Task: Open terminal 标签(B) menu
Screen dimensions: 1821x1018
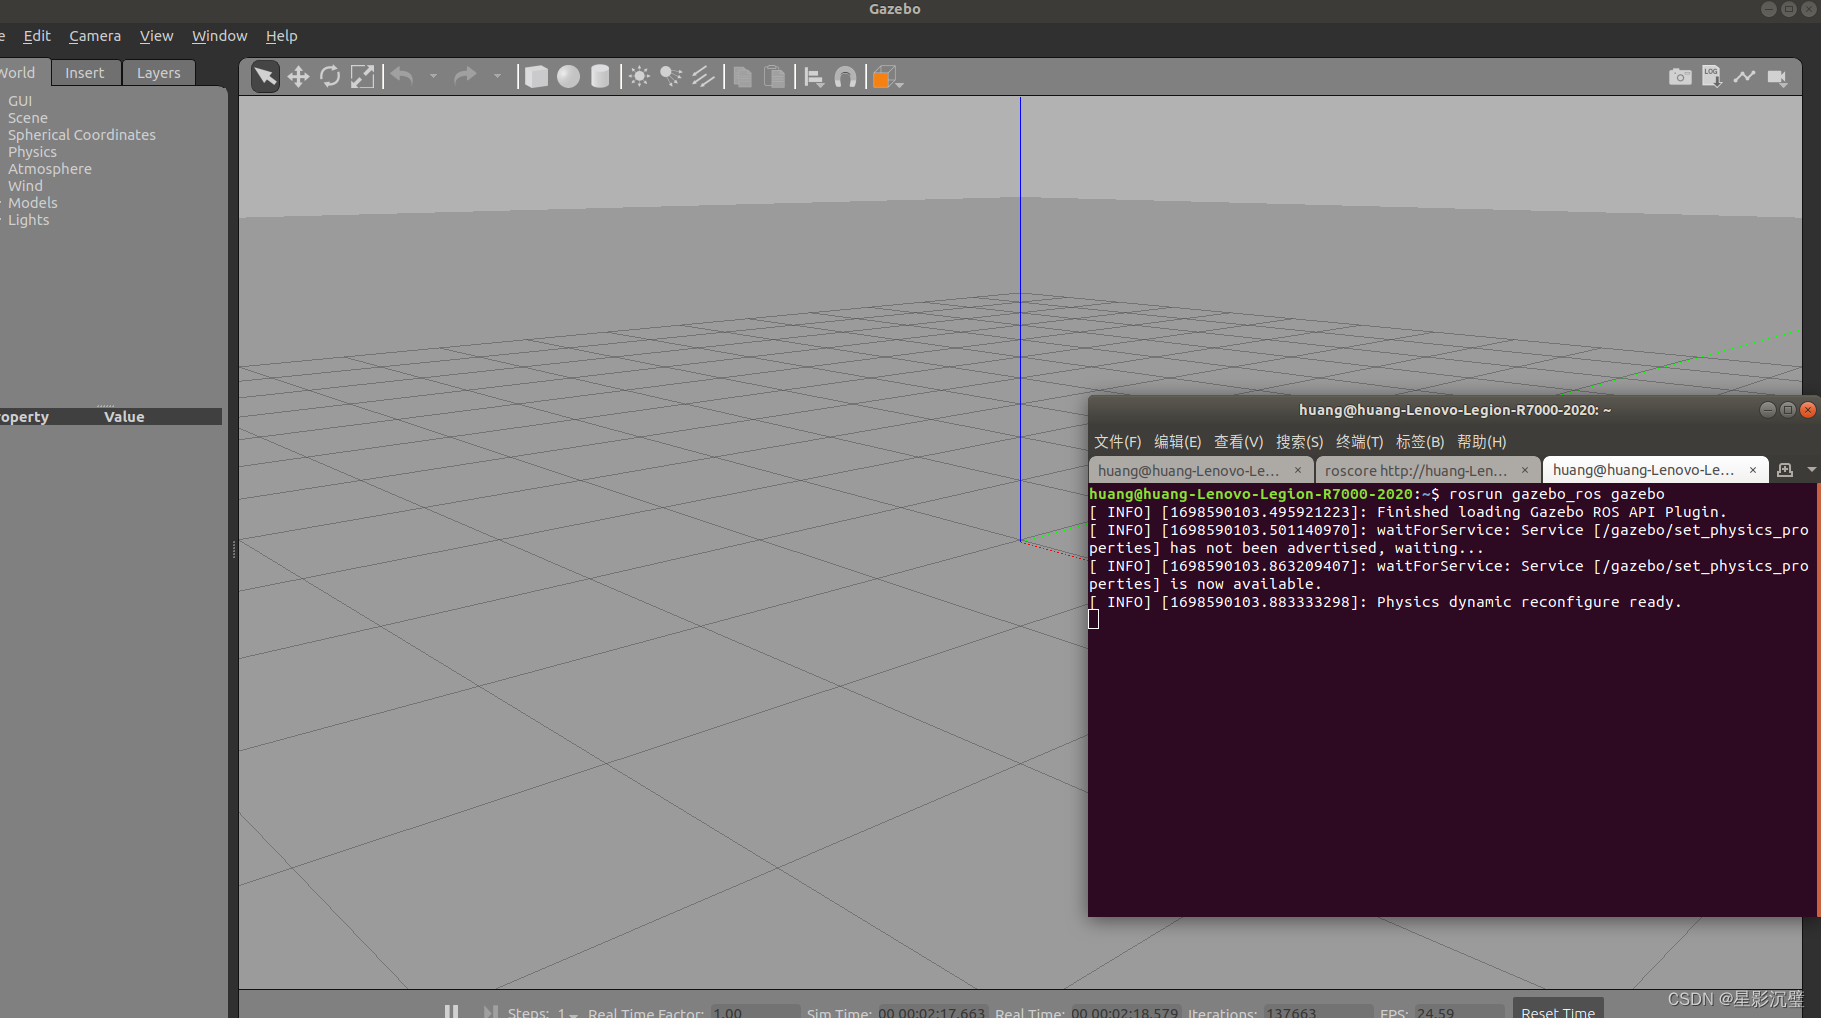Action: point(1420,442)
